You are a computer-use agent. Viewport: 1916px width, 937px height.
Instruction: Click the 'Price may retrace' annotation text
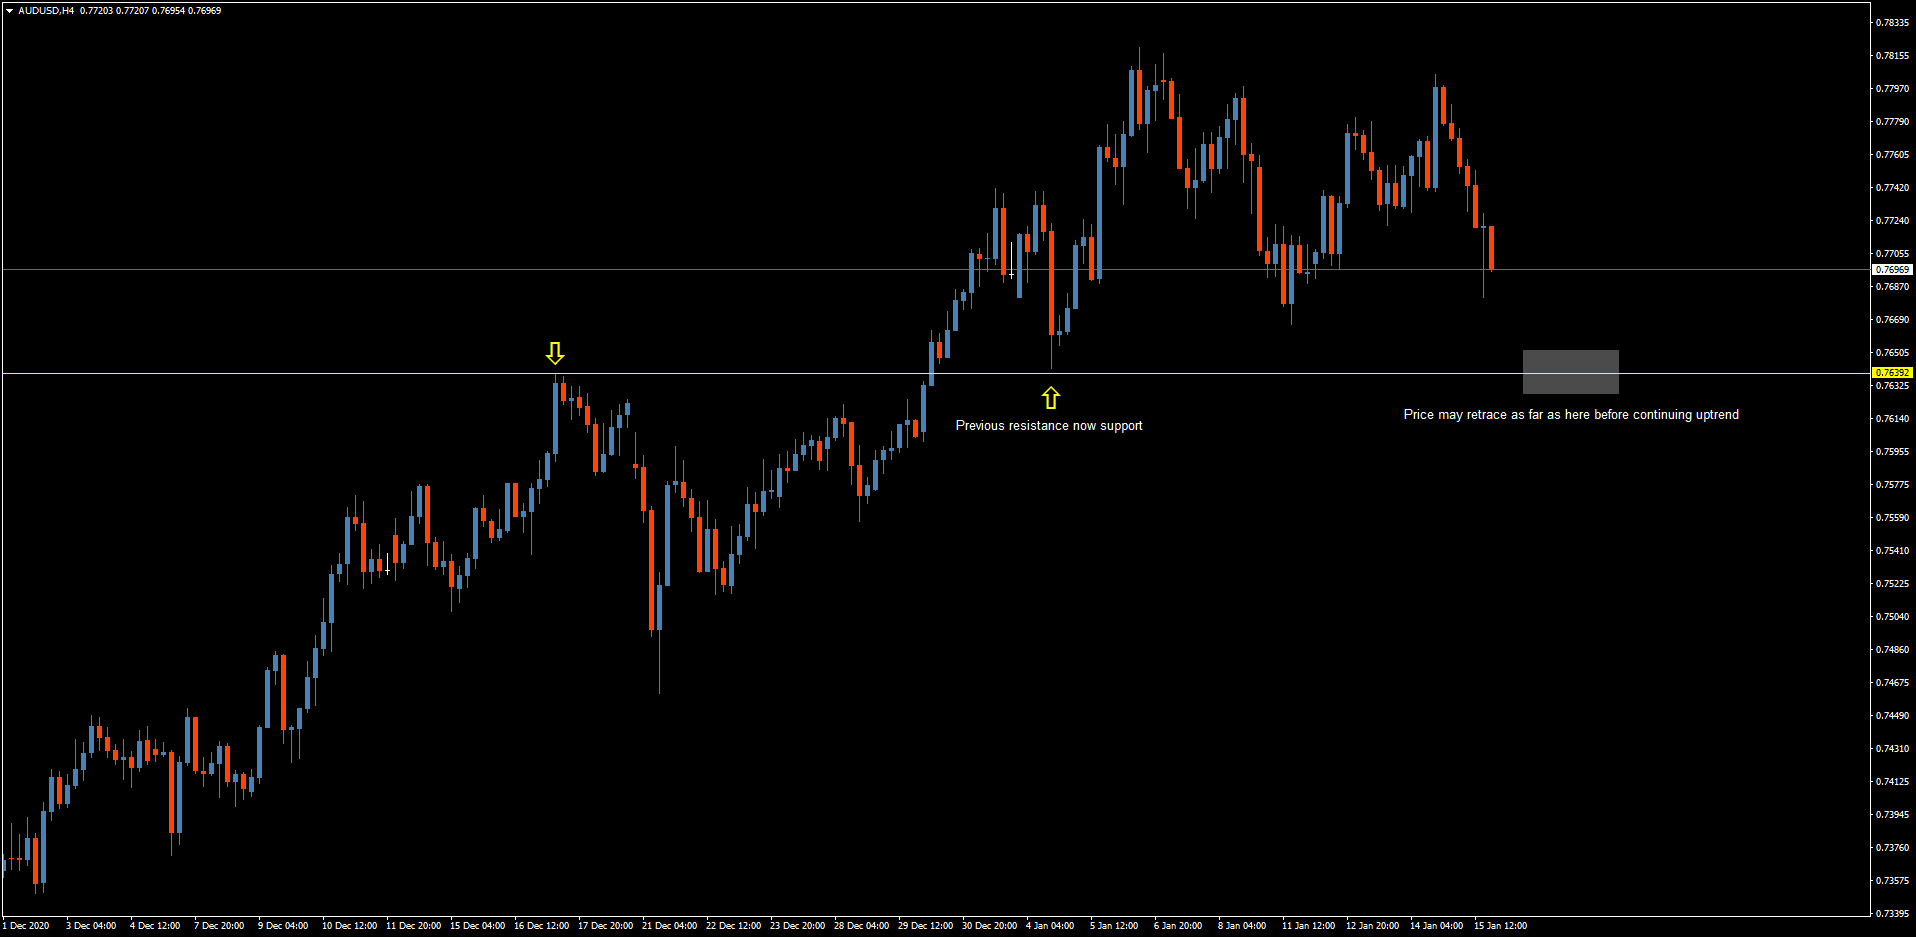1571,414
